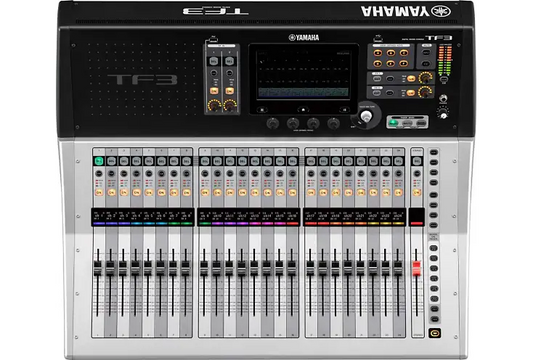Toggle channel 7 ON key
The image size is (533, 360).
[174, 192]
